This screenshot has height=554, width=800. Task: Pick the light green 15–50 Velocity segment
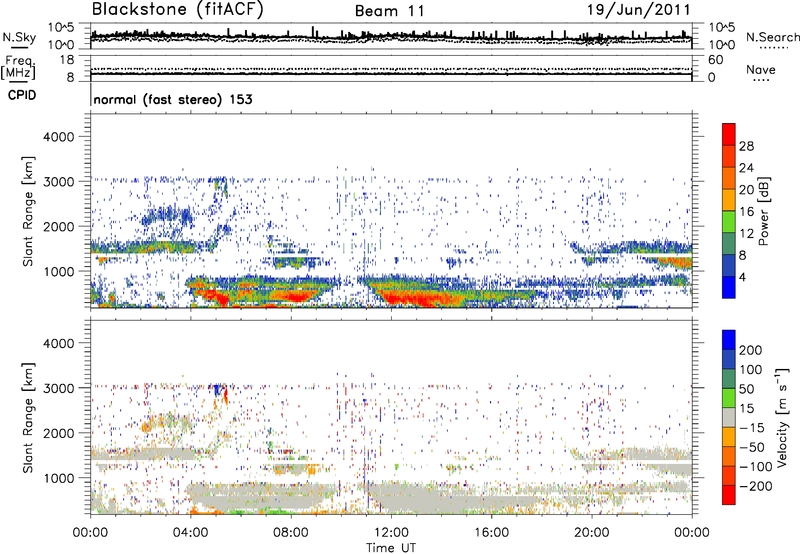[729, 398]
